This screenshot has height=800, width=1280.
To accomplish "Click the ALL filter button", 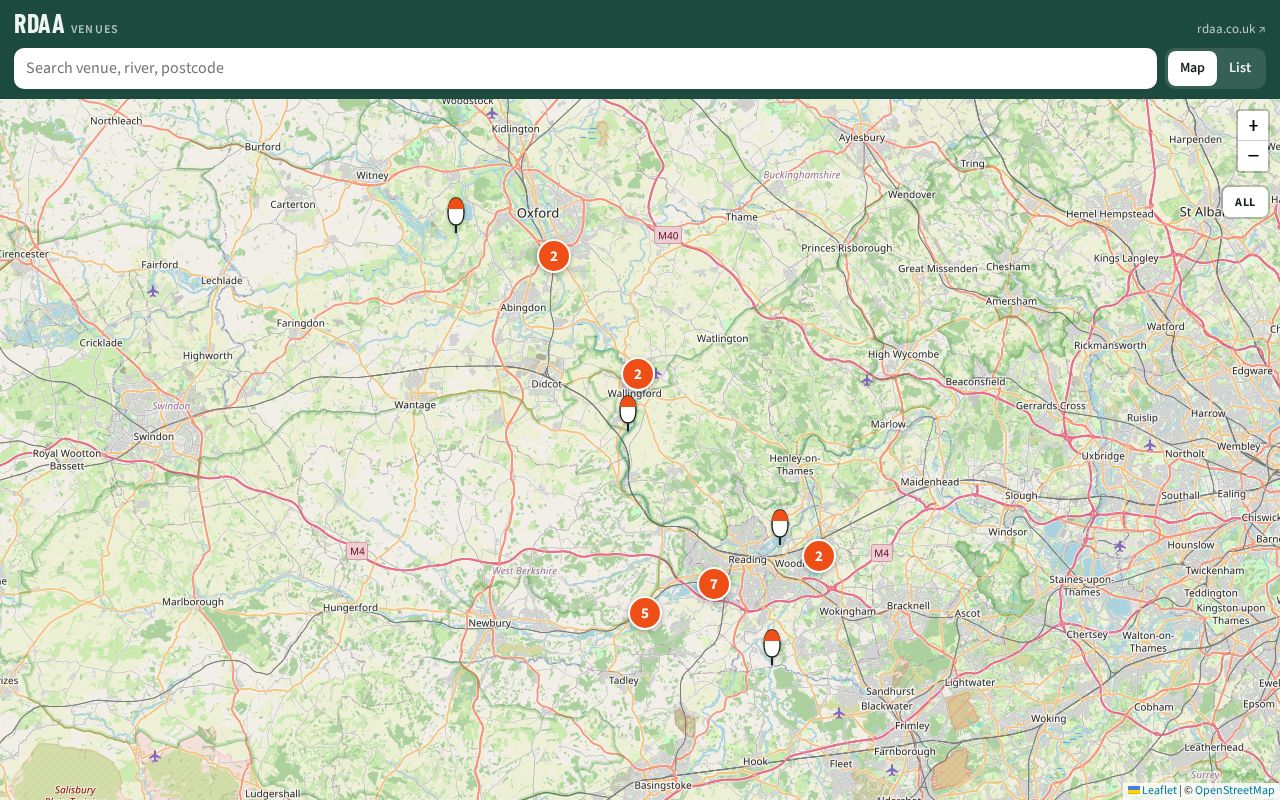I will (1245, 202).
